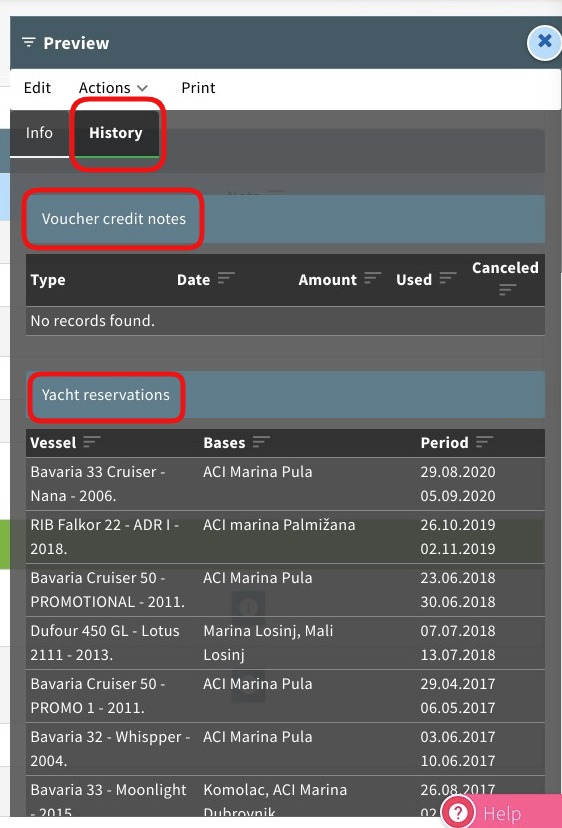Sort by Bases column icon

click(261, 441)
